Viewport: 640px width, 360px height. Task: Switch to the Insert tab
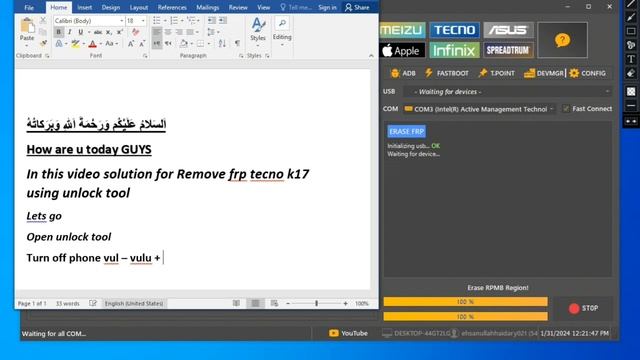84,7
